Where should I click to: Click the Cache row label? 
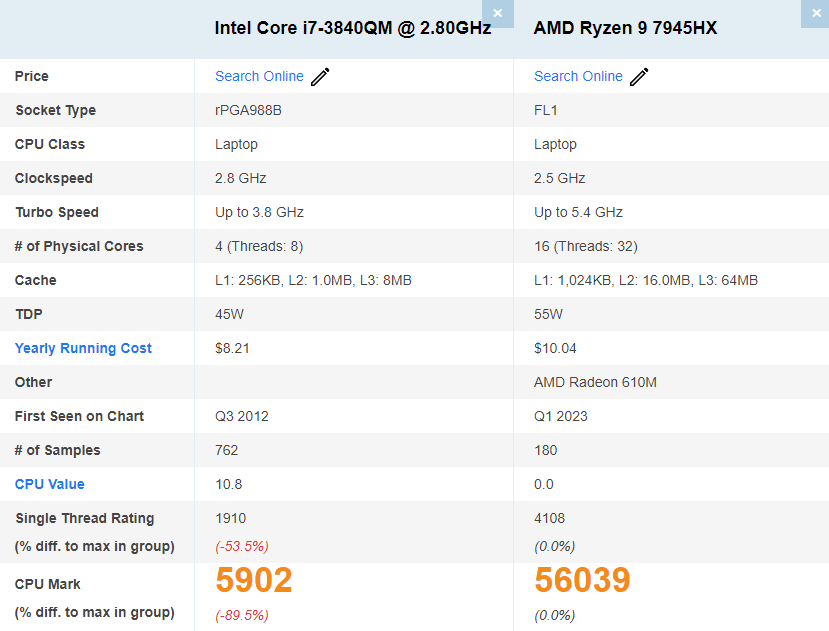click(x=35, y=280)
